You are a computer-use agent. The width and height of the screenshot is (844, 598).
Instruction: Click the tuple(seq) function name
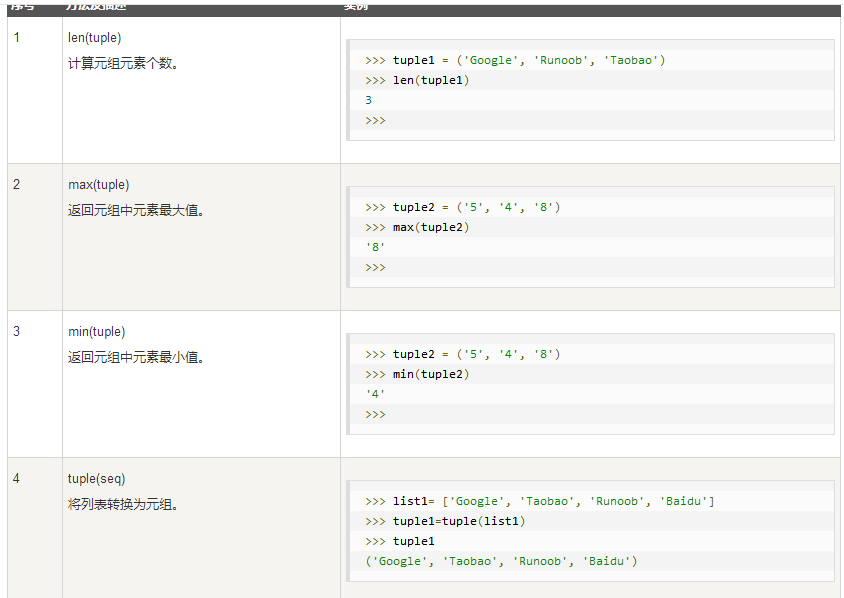(x=96, y=479)
